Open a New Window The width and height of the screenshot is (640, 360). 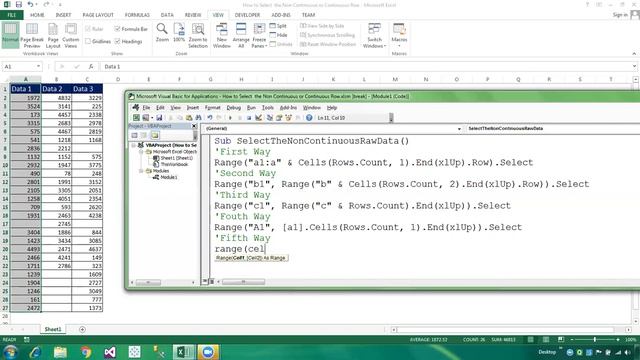coord(222,35)
